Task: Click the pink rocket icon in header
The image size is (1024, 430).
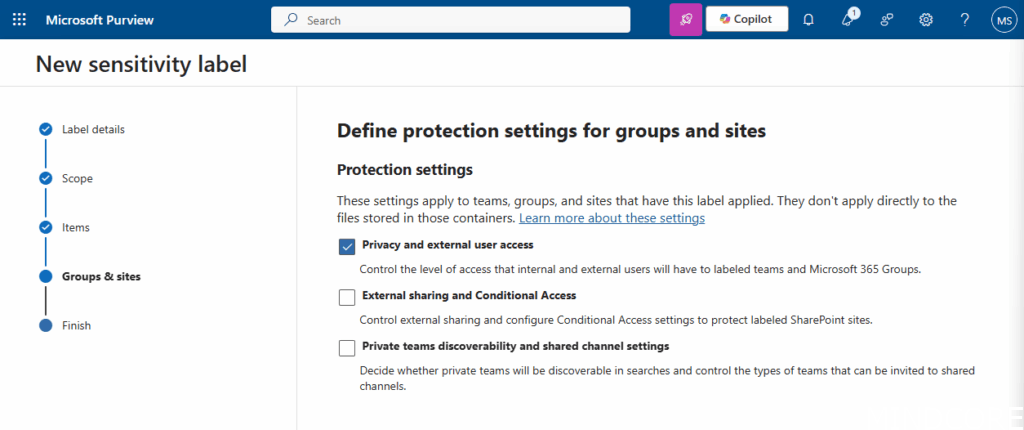Action: [685, 19]
